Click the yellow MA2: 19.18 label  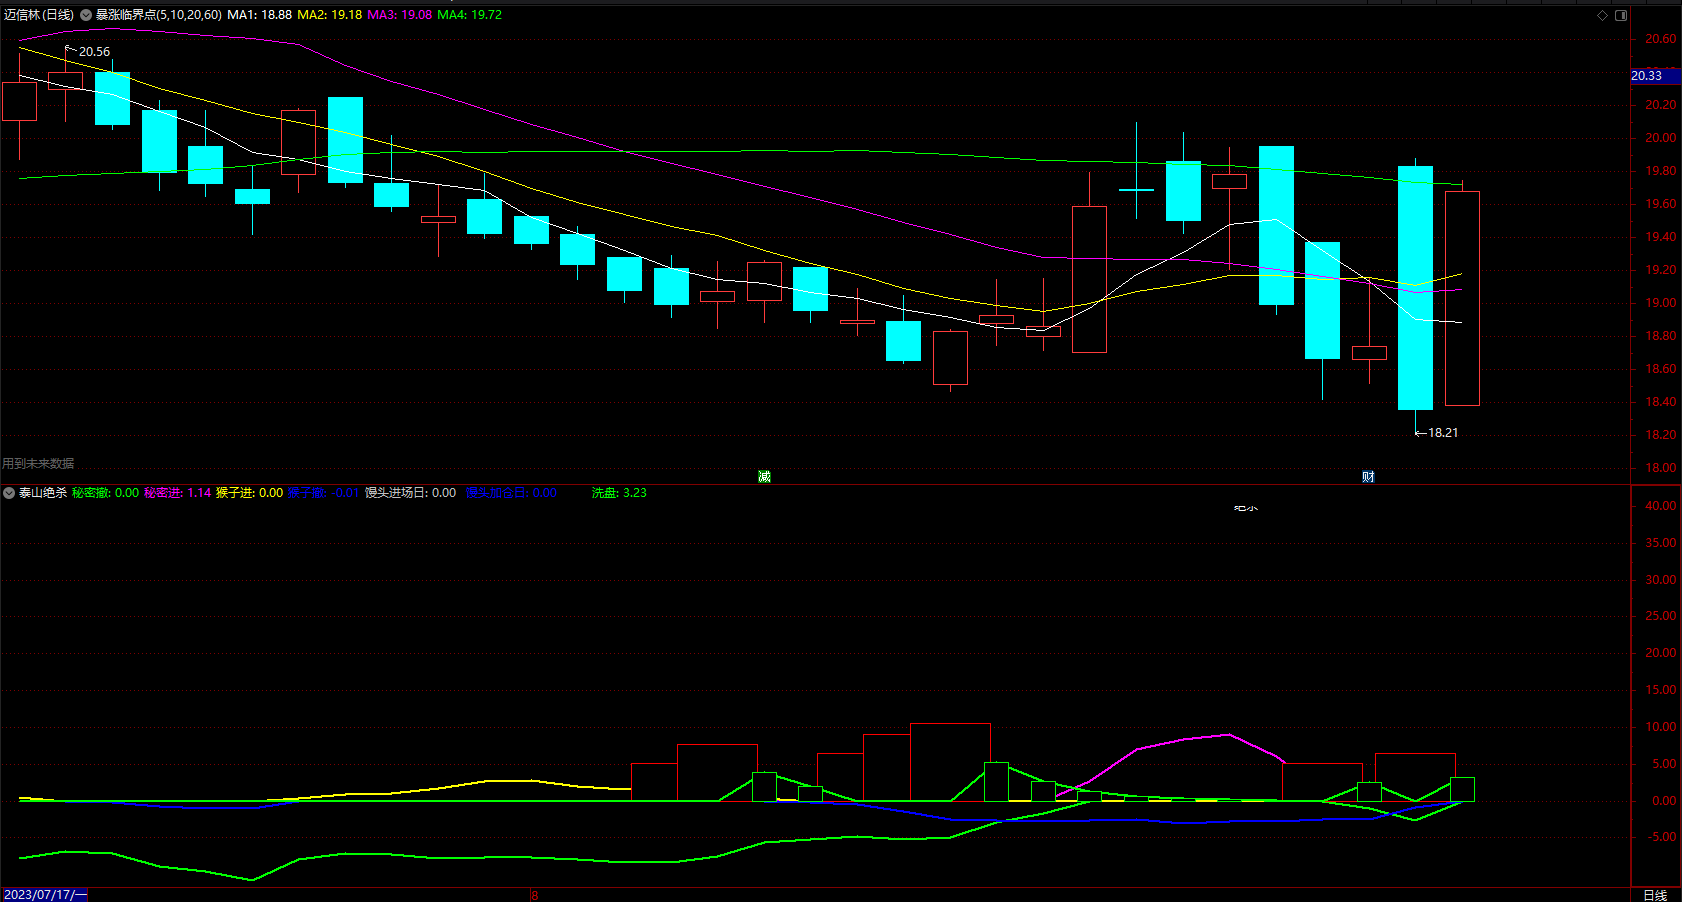330,15
